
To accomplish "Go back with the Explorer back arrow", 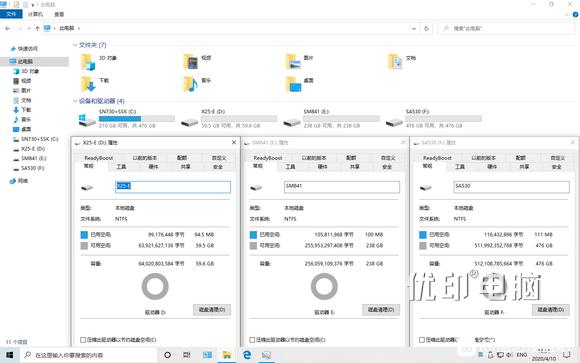I will [8, 28].
